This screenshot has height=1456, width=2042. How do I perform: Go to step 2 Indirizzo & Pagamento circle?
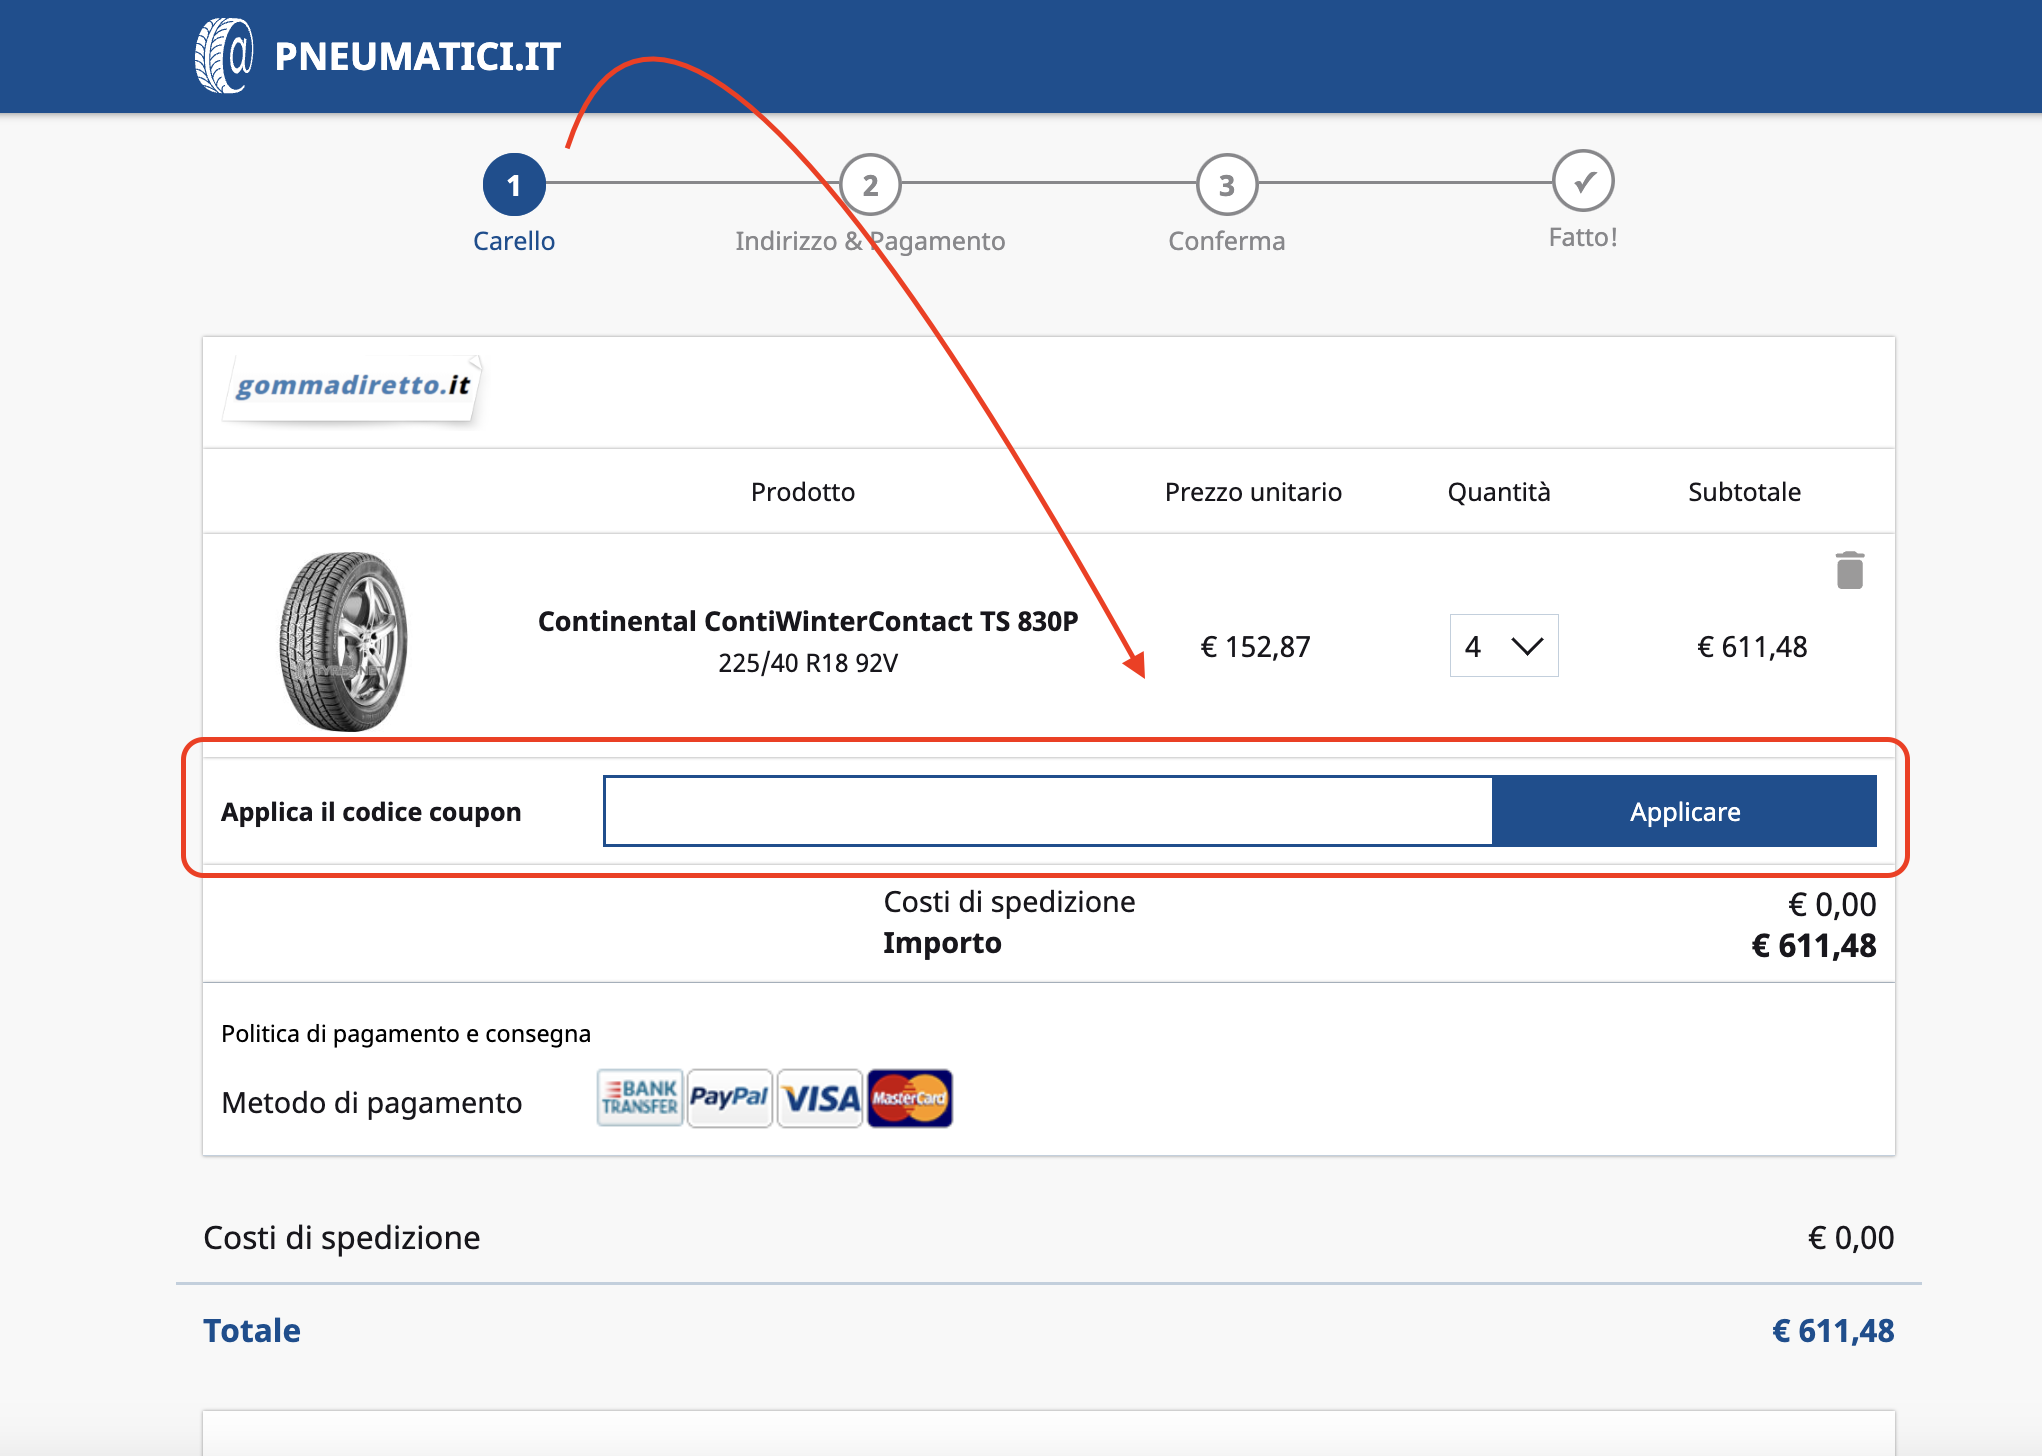(x=870, y=185)
